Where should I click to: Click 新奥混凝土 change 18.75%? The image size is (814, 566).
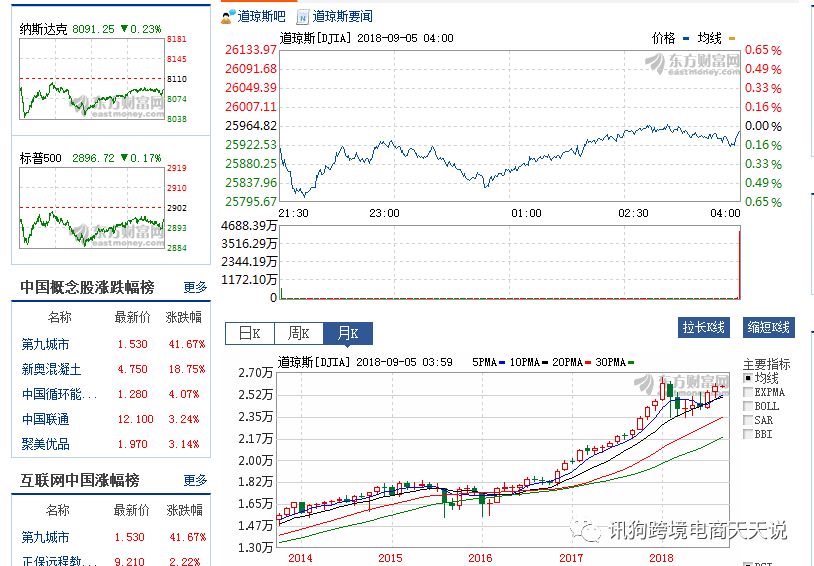pyautogui.click(x=187, y=369)
